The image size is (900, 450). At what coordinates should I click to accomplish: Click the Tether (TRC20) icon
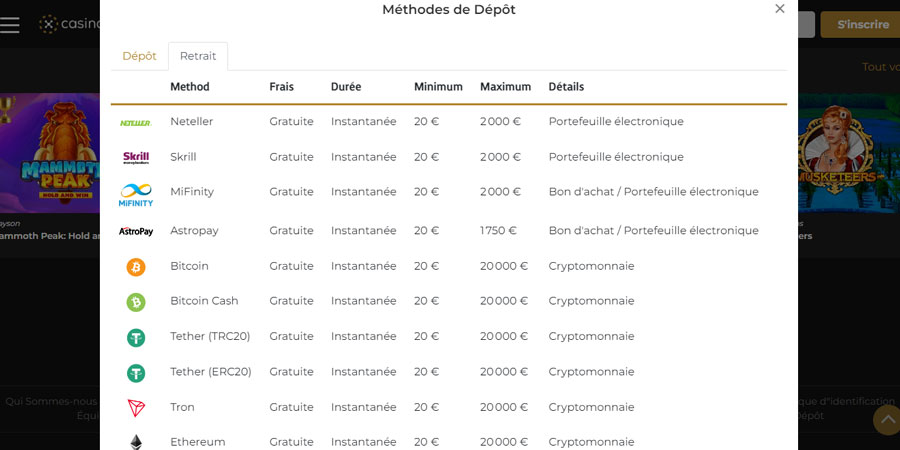coord(136,338)
